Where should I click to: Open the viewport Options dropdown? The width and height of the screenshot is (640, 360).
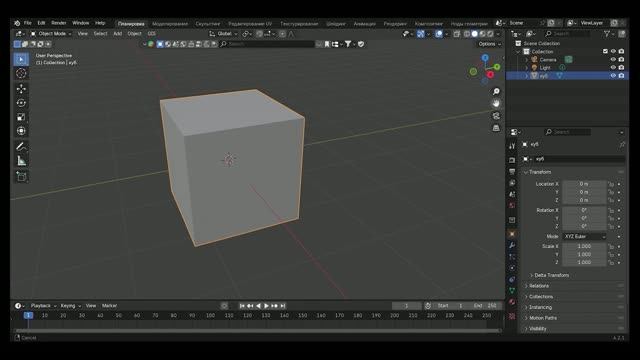[489, 44]
